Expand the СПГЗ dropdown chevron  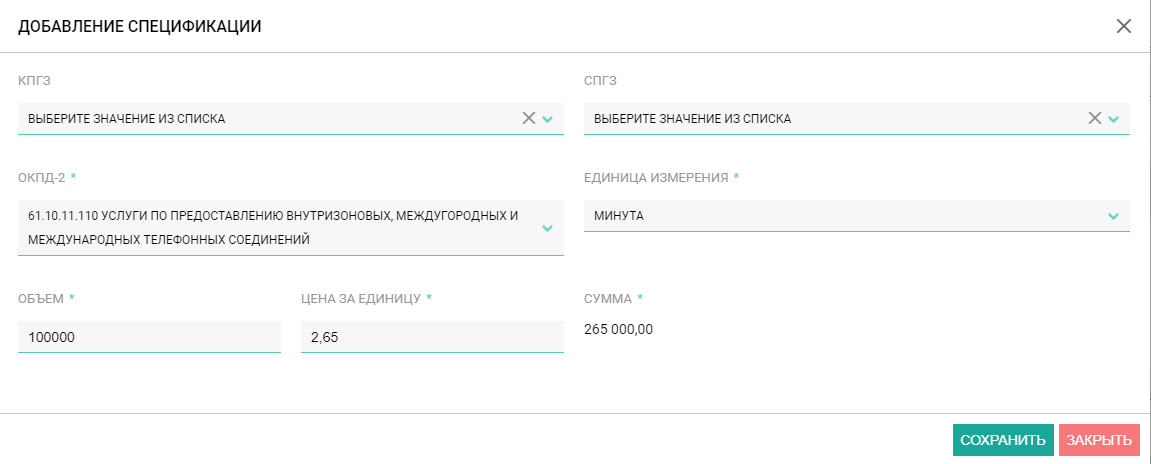(x=1113, y=119)
